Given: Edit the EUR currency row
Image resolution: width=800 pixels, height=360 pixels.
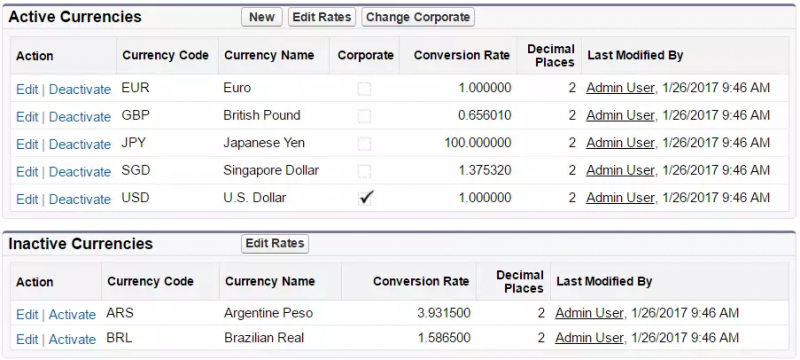Looking at the screenshot, I should point(27,89).
